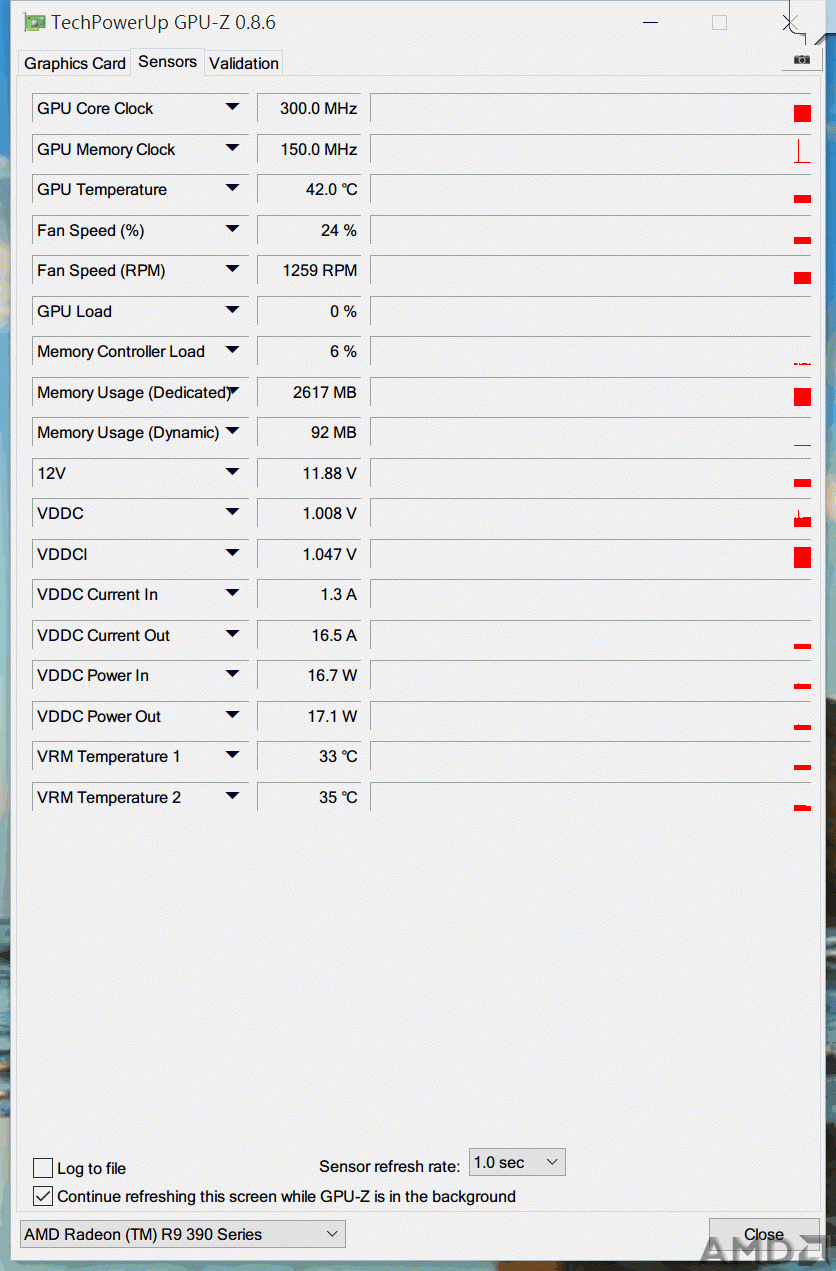Open the Fan Speed (%) dropdown

[x=232, y=229]
